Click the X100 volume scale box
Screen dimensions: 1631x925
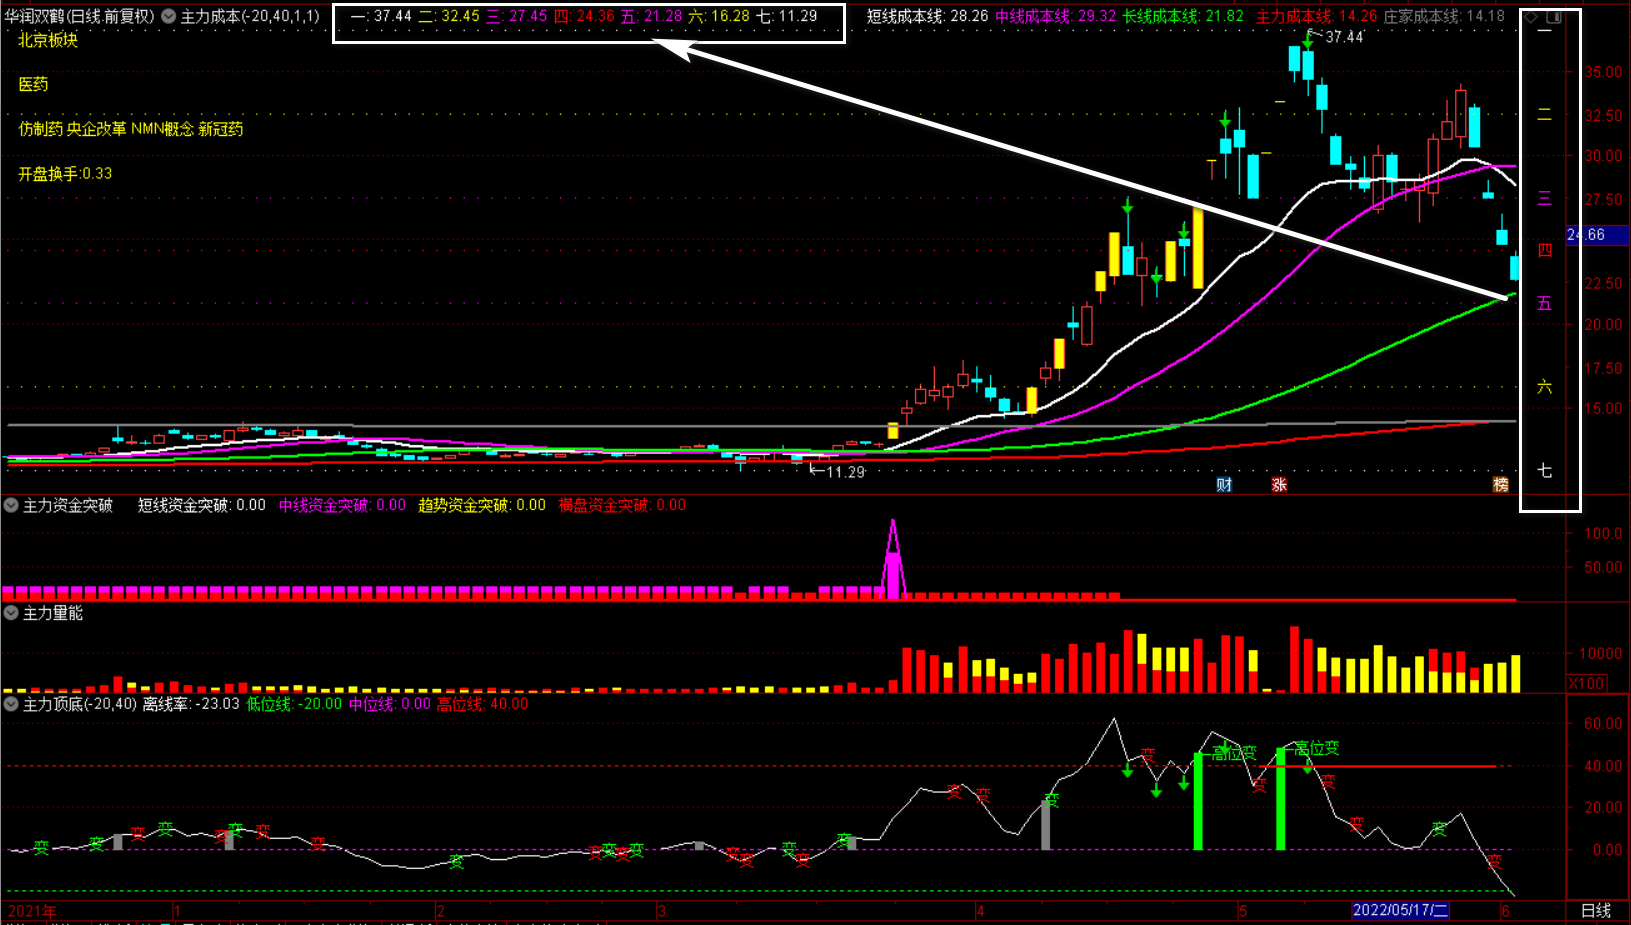click(1586, 684)
